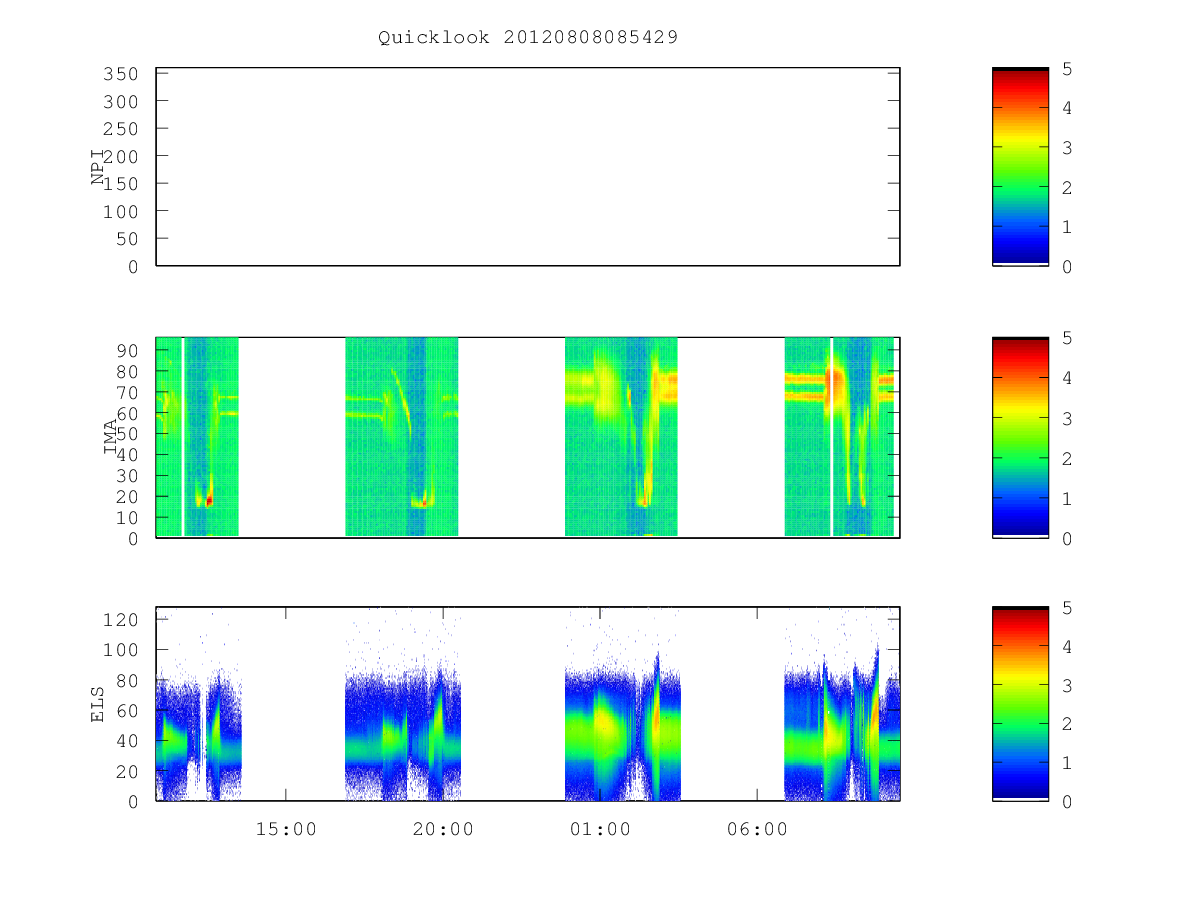The height and width of the screenshot is (900, 1200).
Task: Click the 300 tick on NPI axis
Action: (120, 102)
